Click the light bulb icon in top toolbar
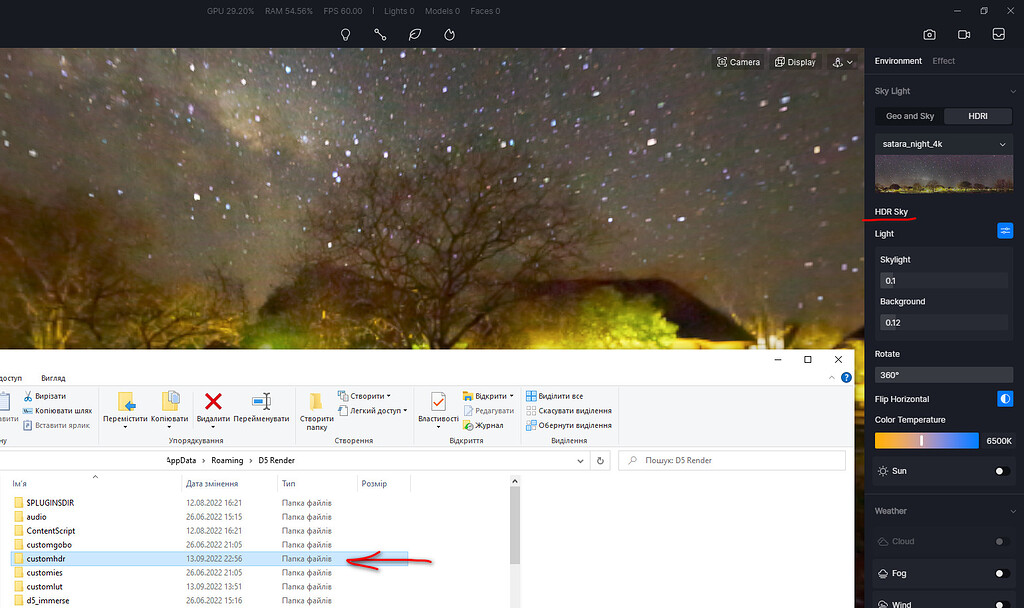This screenshot has width=1024, height=608. point(346,34)
